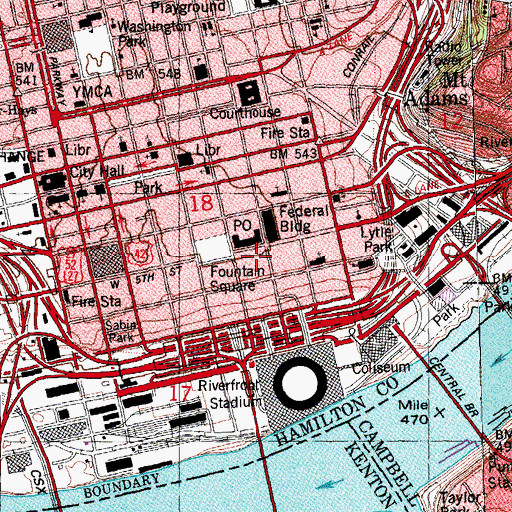Click the Libr label beside City Hall
Screen dimensions: 512x512
tap(78, 150)
